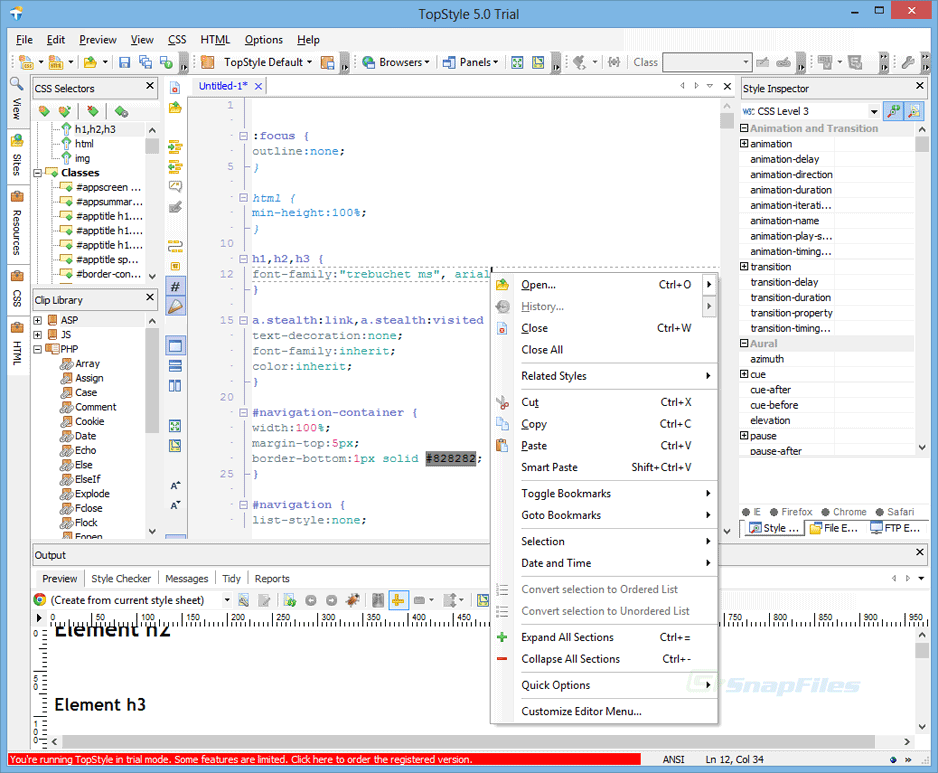The image size is (938, 773).
Task: Open the preview style sheet dropdown
Action: tap(227, 600)
